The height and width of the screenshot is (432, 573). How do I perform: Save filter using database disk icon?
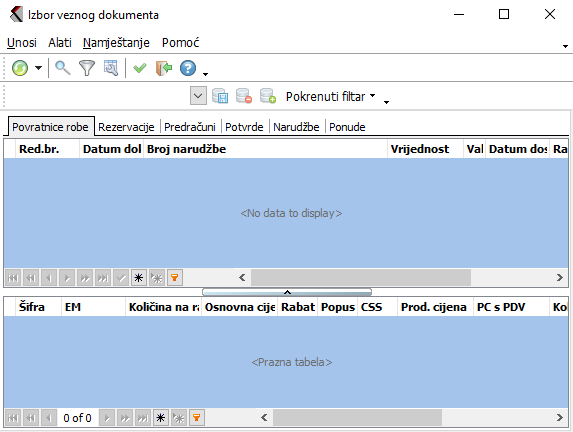(220, 96)
